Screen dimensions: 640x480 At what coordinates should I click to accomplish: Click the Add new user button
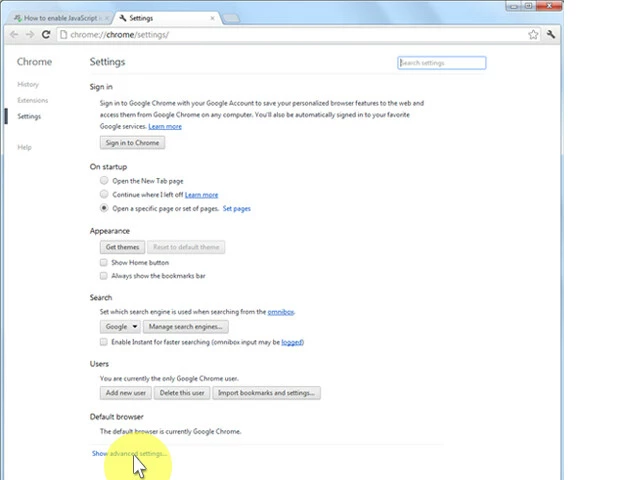click(126, 393)
